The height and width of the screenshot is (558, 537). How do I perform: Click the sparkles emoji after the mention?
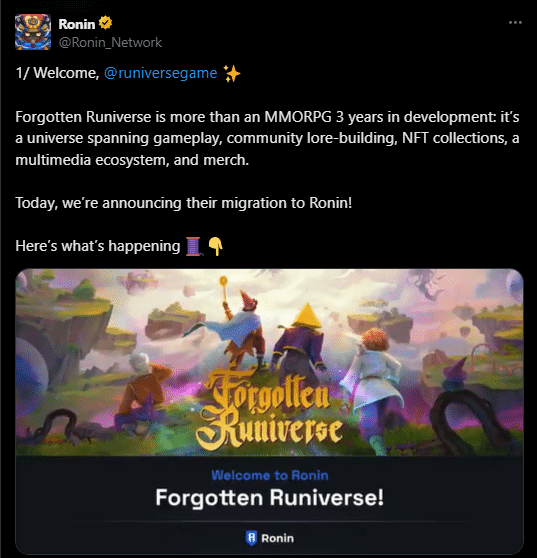[x=232, y=73]
